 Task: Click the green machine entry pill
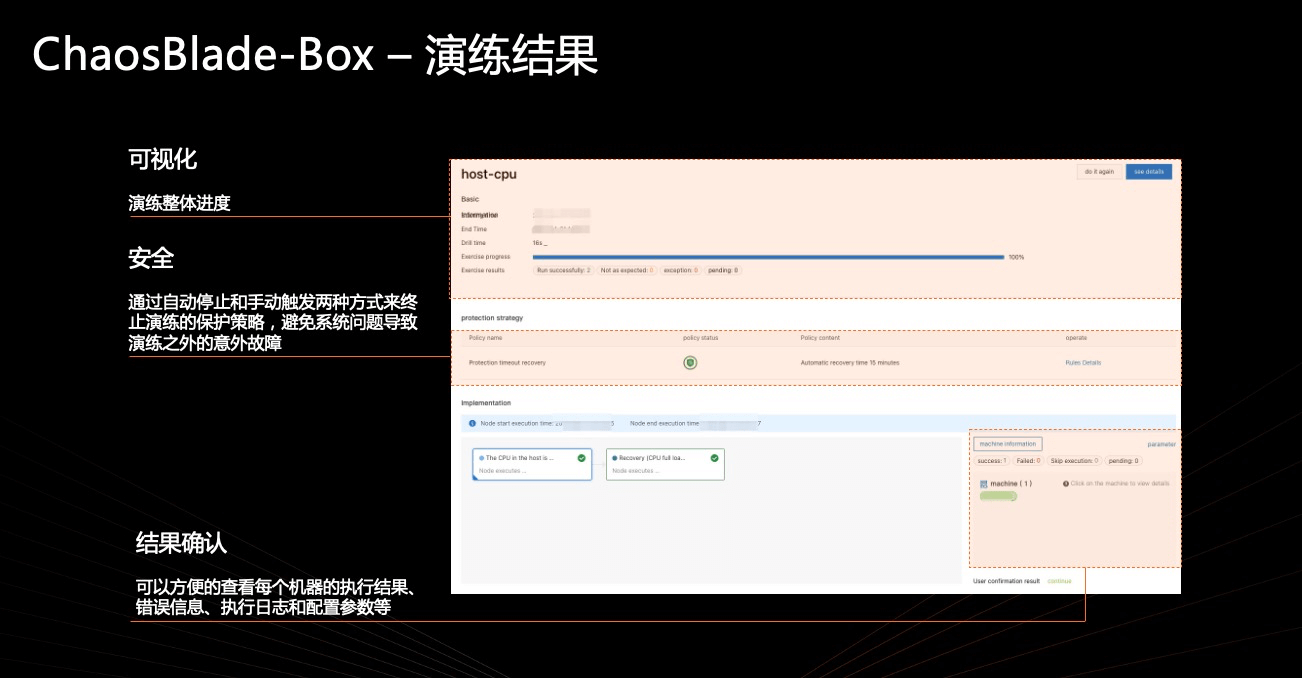click(998, 496)
